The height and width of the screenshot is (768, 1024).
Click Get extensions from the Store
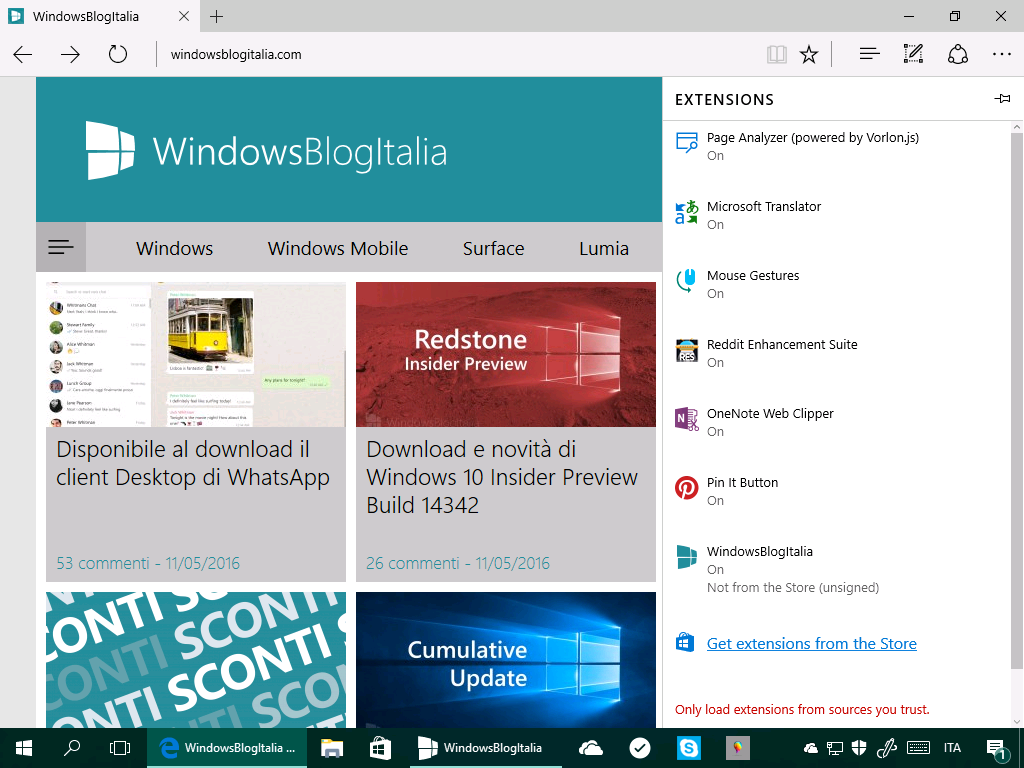812,644
